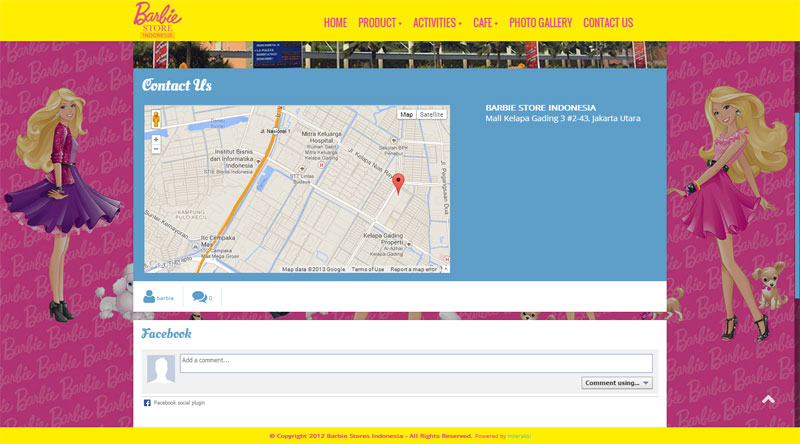Click the barbie author user icon
Viewport: 800px width, 444px height.
coord(149,297)
